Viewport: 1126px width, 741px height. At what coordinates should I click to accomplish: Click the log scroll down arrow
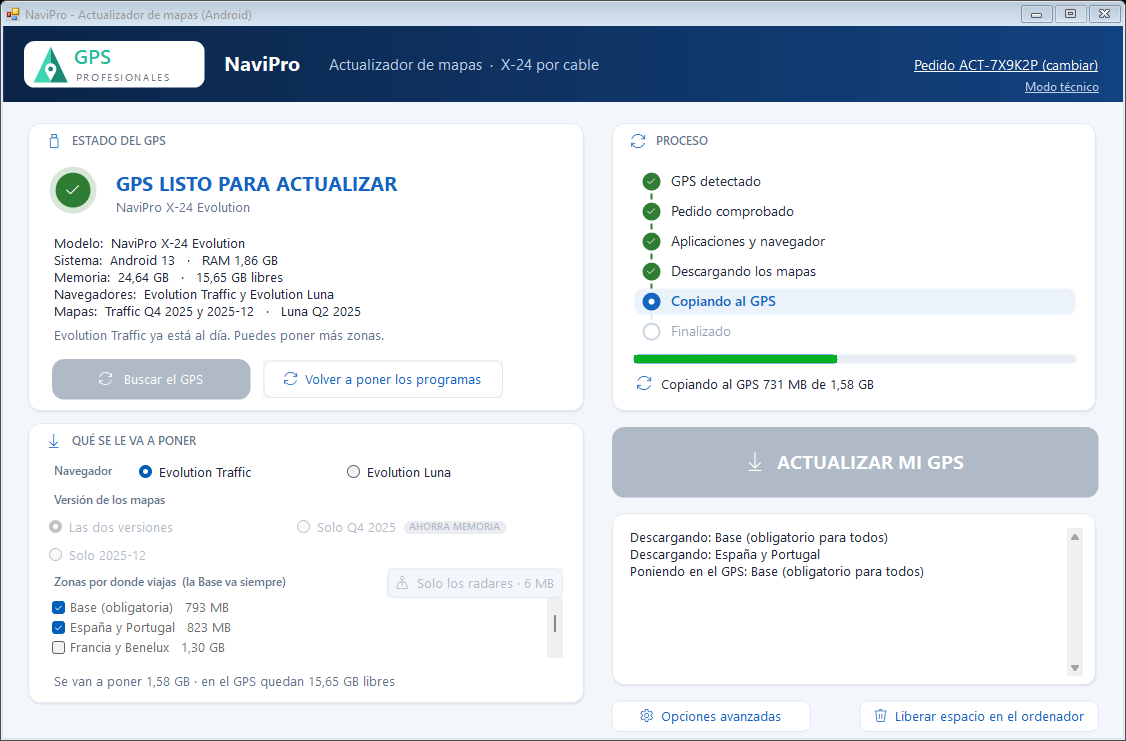click(1075, 668)
